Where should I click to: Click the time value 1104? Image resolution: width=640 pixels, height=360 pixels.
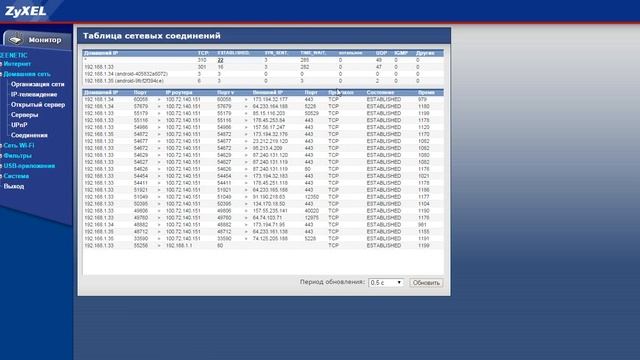[423, 204]
